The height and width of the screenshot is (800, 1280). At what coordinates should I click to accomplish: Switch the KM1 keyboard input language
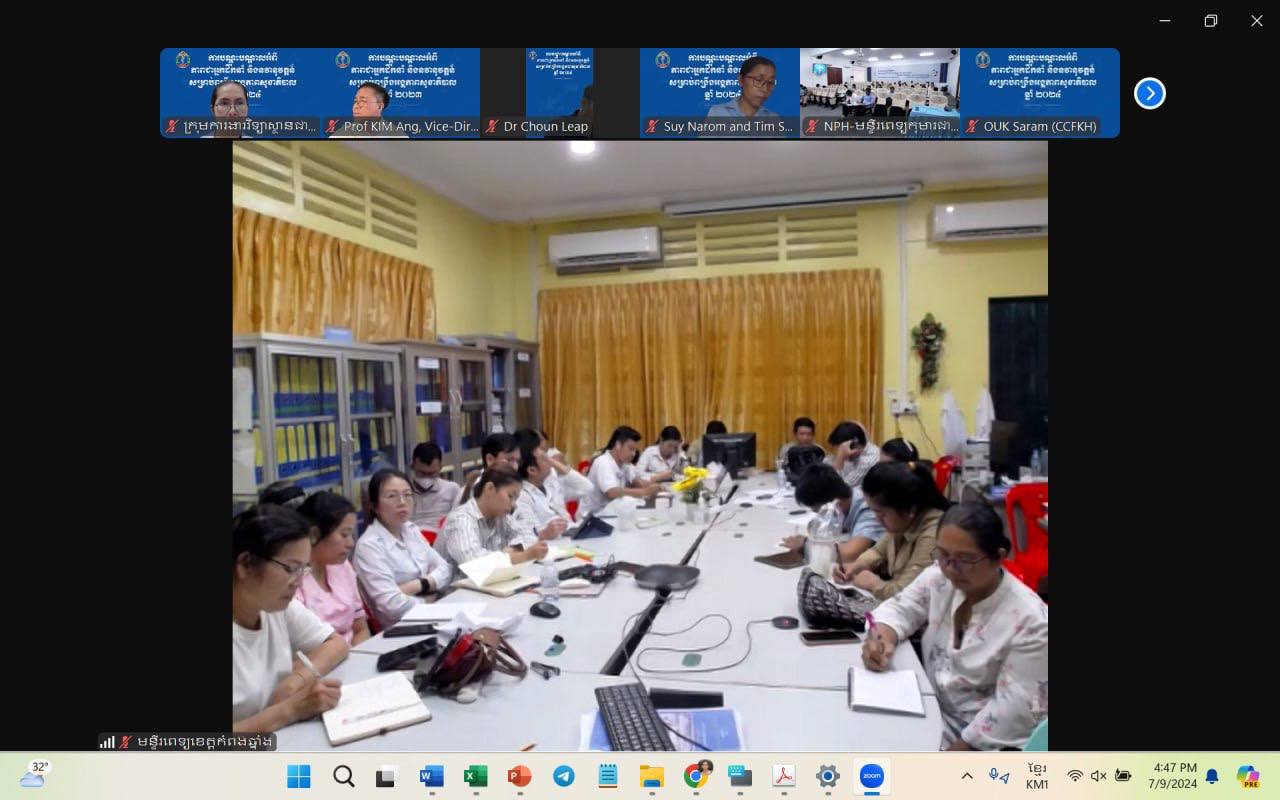point(1037,776)
